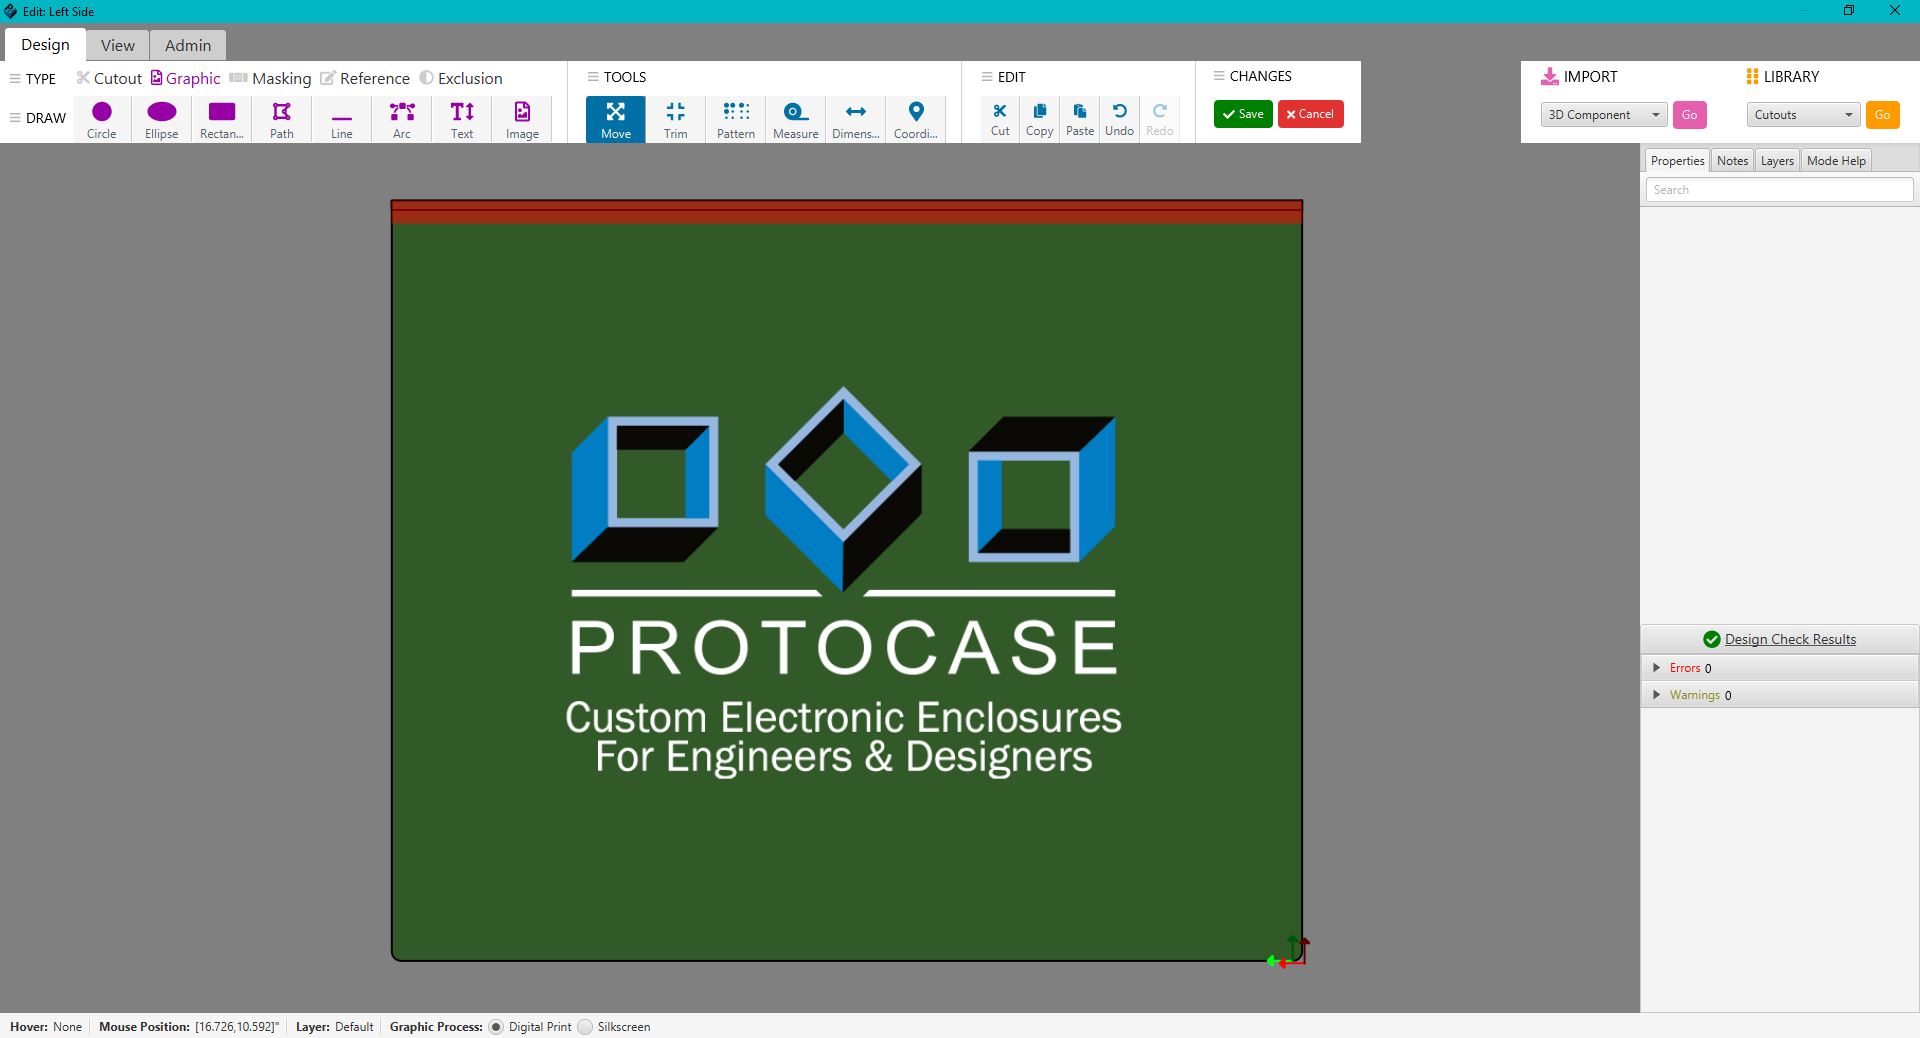
Task: Click the Library grid icon
Action: (x=1752, y=77)
